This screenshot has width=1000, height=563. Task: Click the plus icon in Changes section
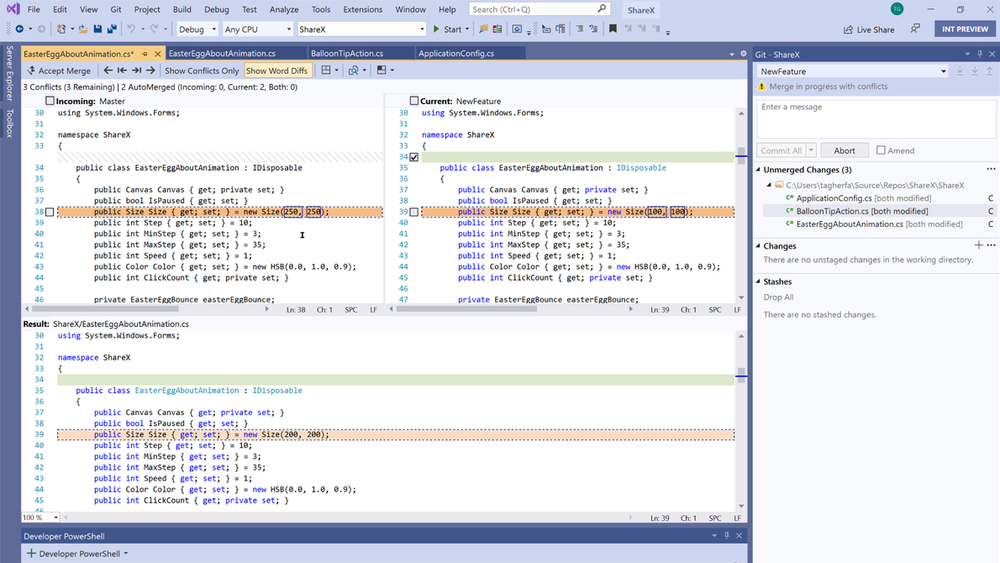[x=978, y=245]
